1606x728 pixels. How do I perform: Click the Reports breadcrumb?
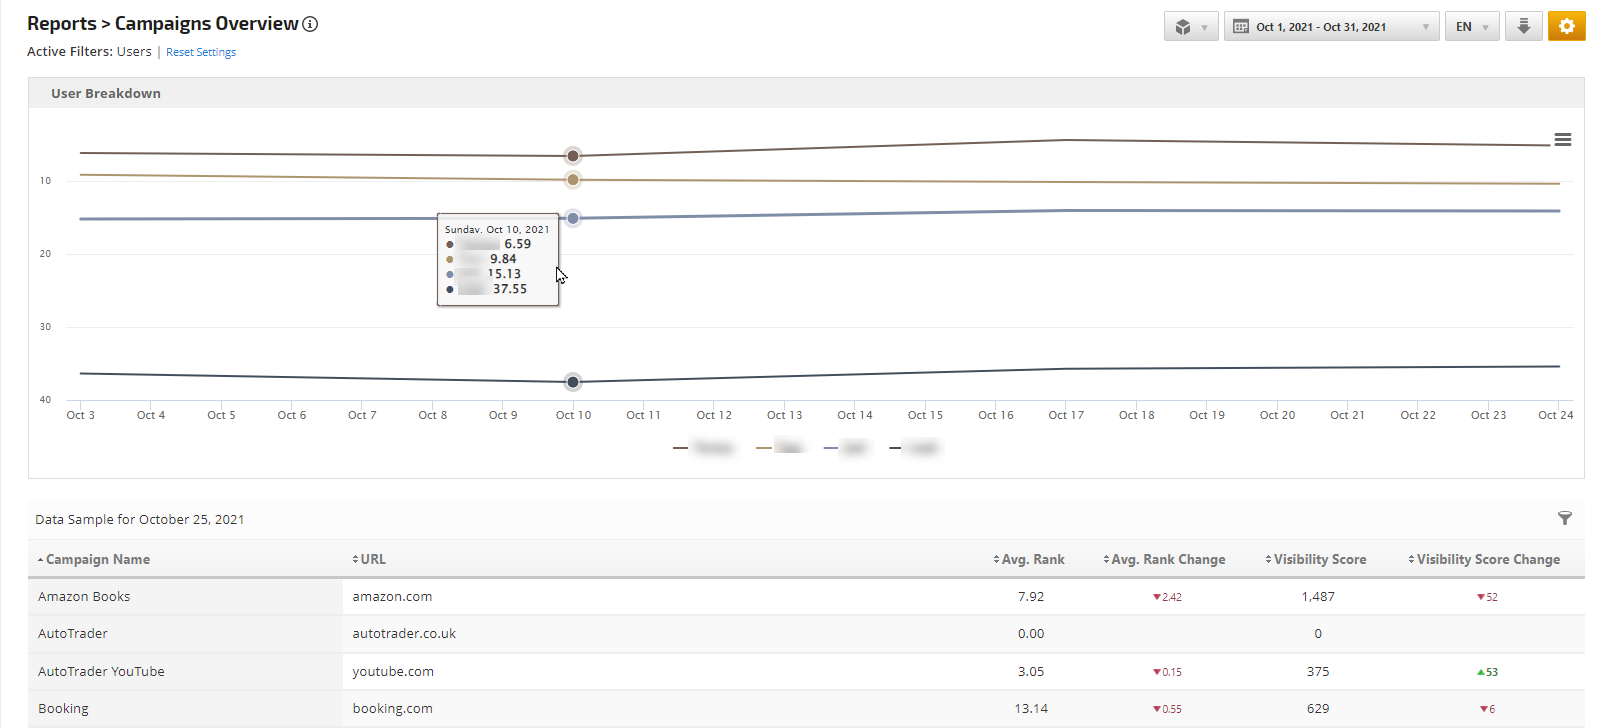tap(61, 24)
